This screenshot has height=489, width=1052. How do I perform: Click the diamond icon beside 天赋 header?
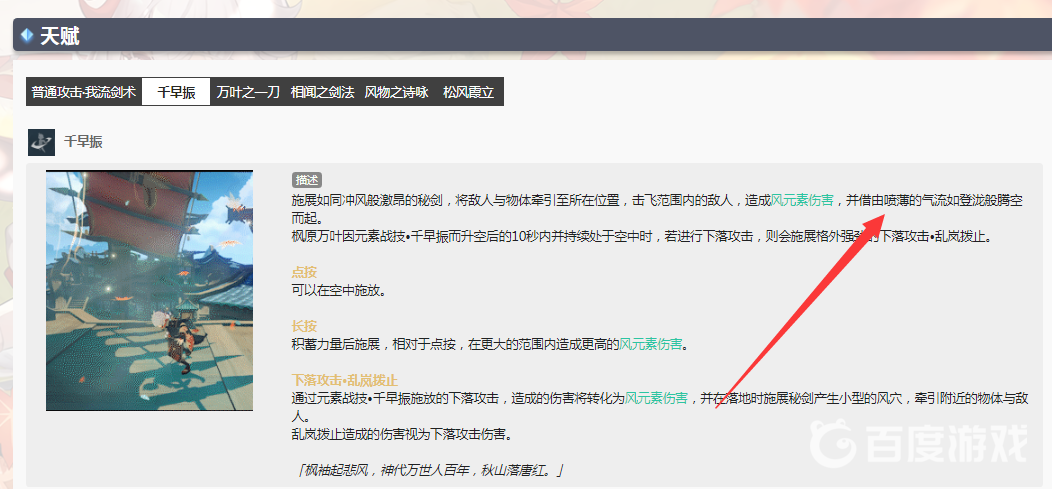pyautogui.click(x=26, y=36)
